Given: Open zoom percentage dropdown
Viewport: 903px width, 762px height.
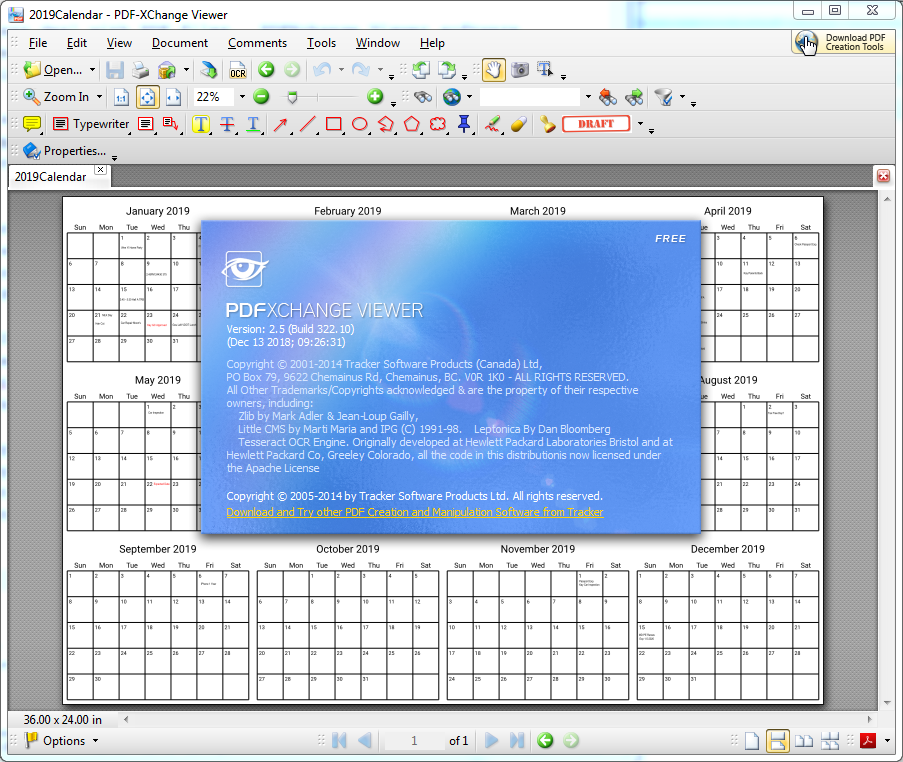Looking at the screenshot, I should [242, 97].
